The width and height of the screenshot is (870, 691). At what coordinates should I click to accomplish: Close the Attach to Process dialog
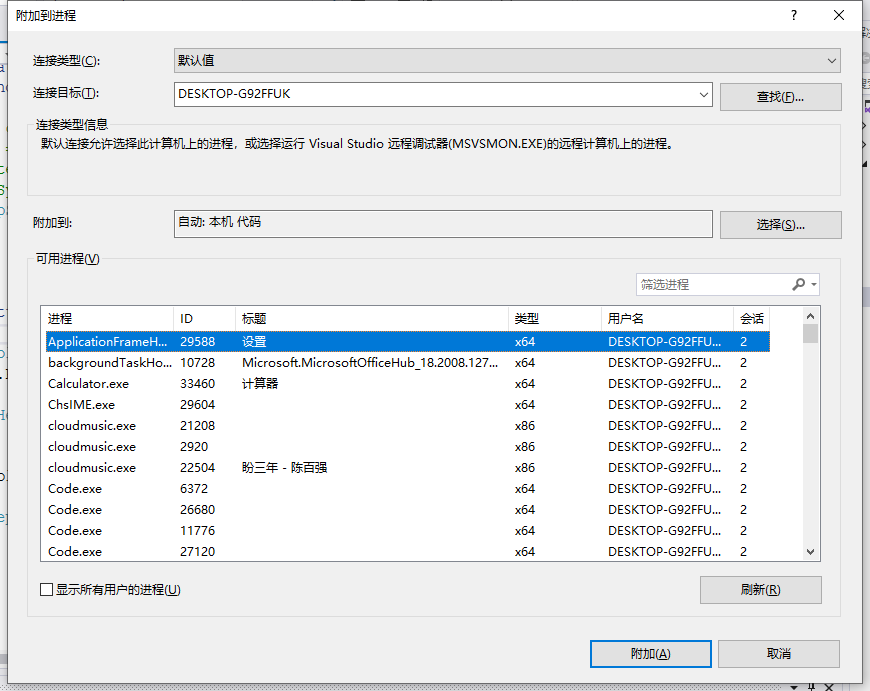(x=838, y=16)
